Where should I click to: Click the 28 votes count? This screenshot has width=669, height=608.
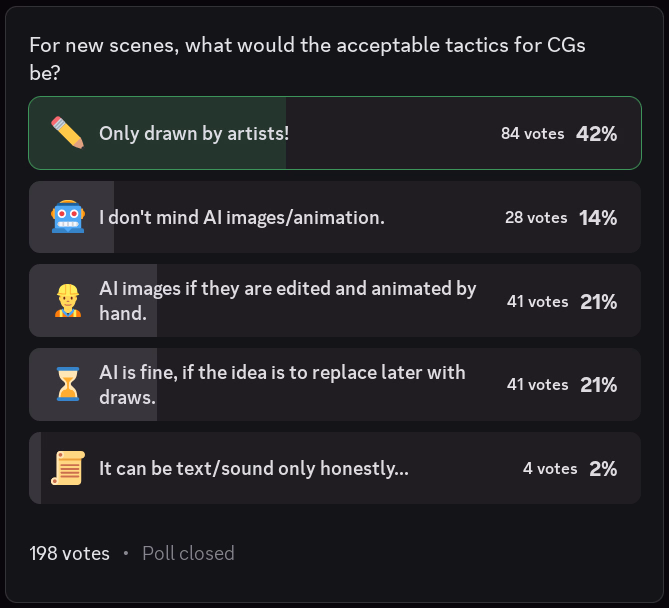pyautogui.click(x=535, y=217)
